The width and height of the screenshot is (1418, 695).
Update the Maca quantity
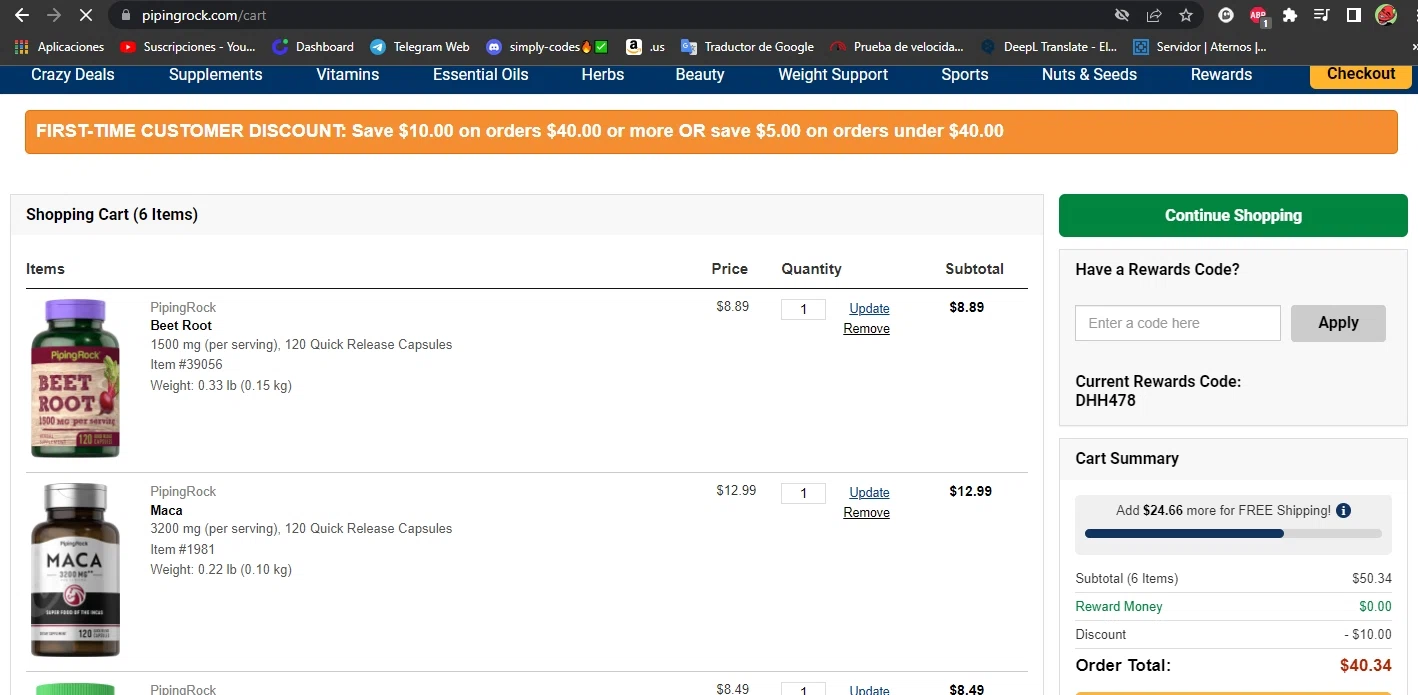[869, 492]
